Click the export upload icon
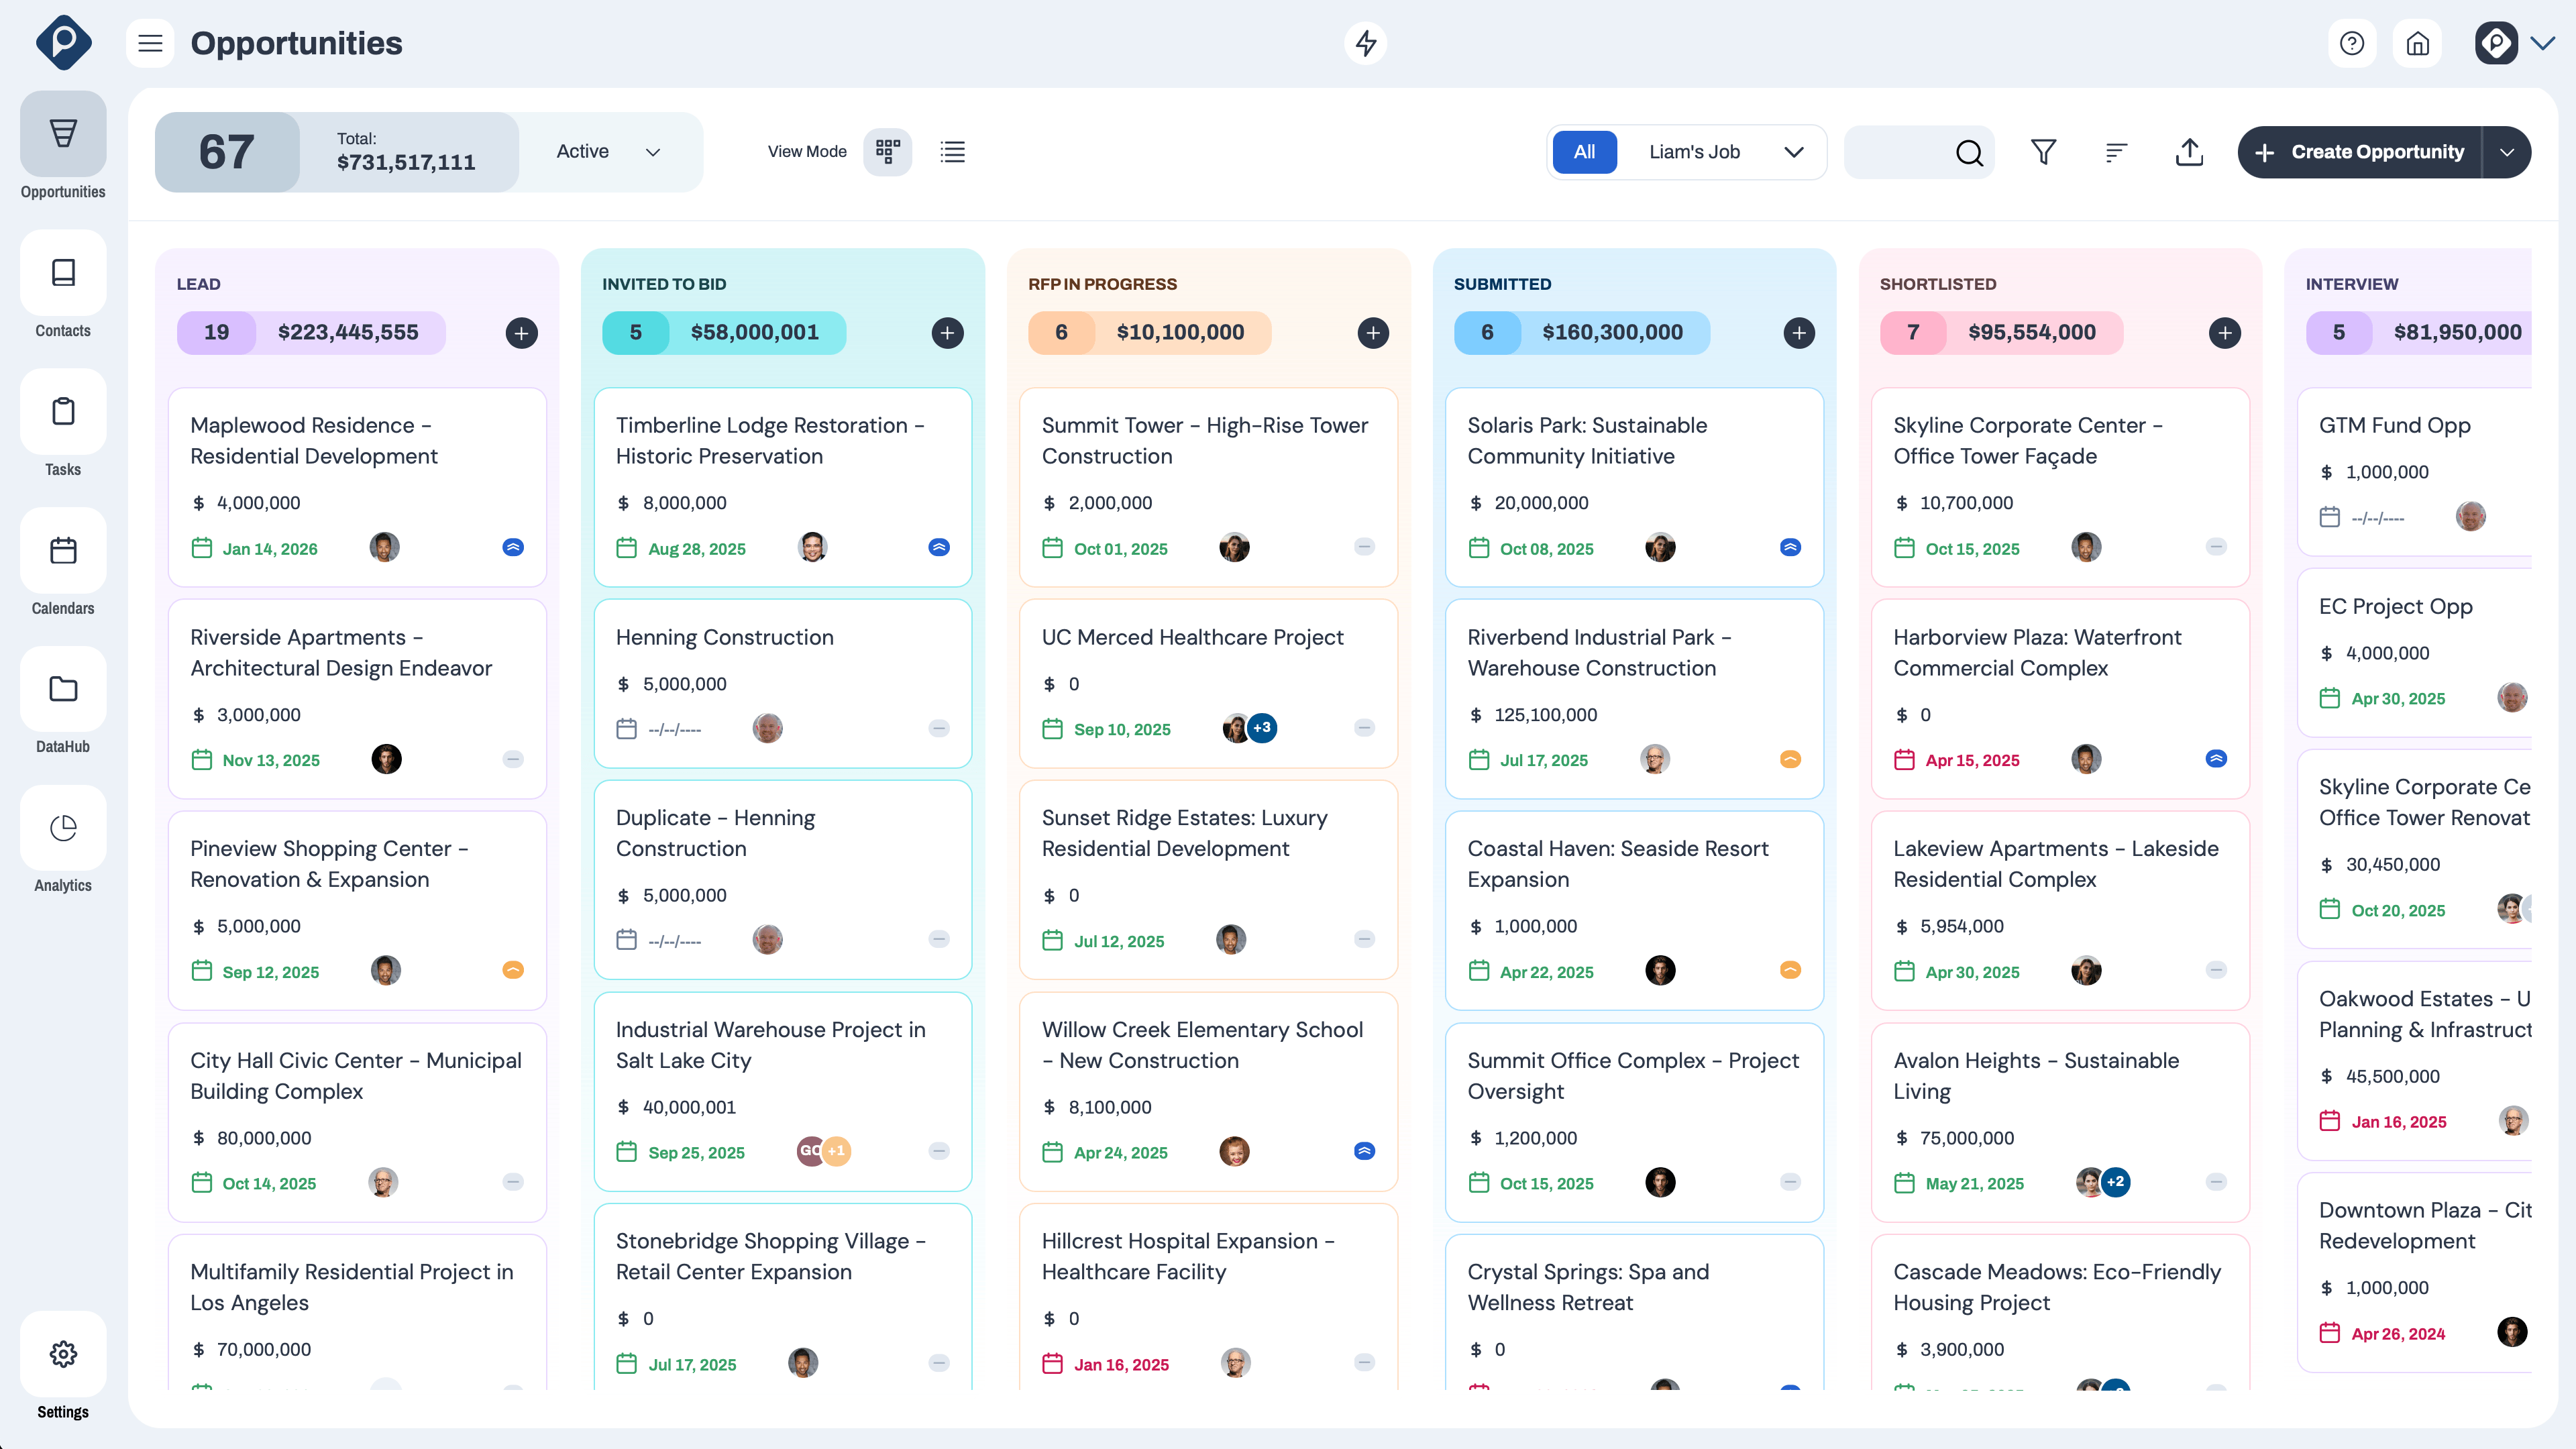 [2189, 152]
